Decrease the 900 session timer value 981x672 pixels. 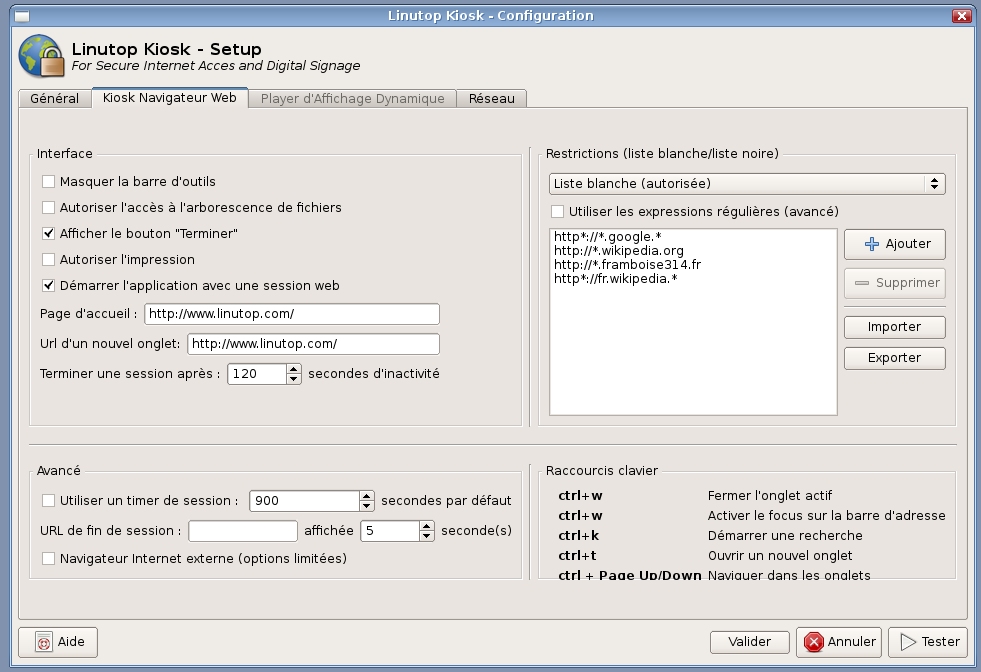click(367, 506)
